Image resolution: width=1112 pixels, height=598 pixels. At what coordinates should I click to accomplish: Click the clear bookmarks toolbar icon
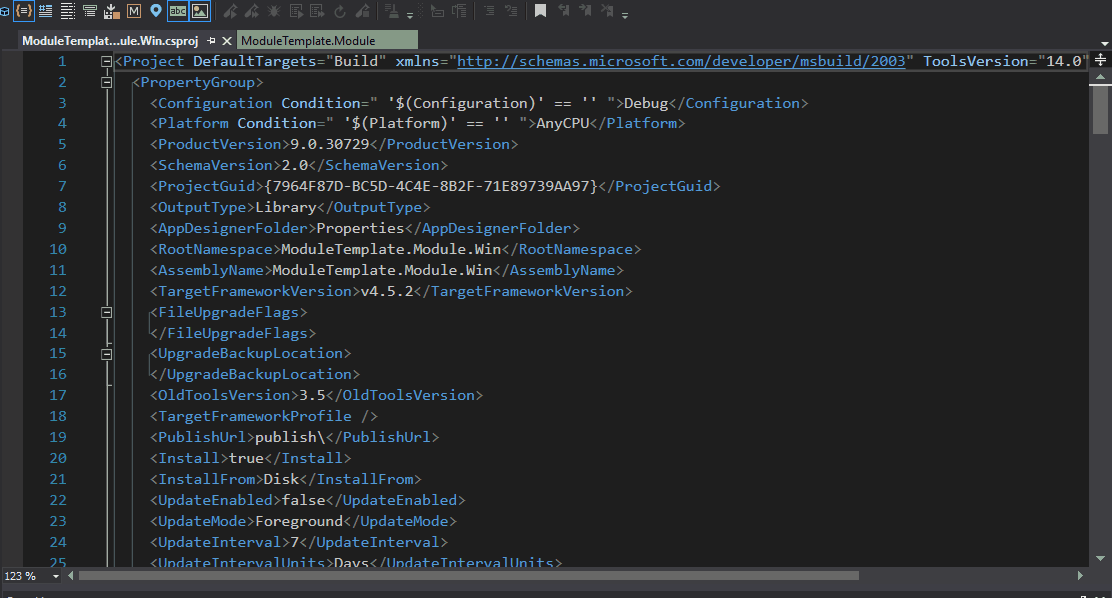pyautogui.click(x=607, y=11)
